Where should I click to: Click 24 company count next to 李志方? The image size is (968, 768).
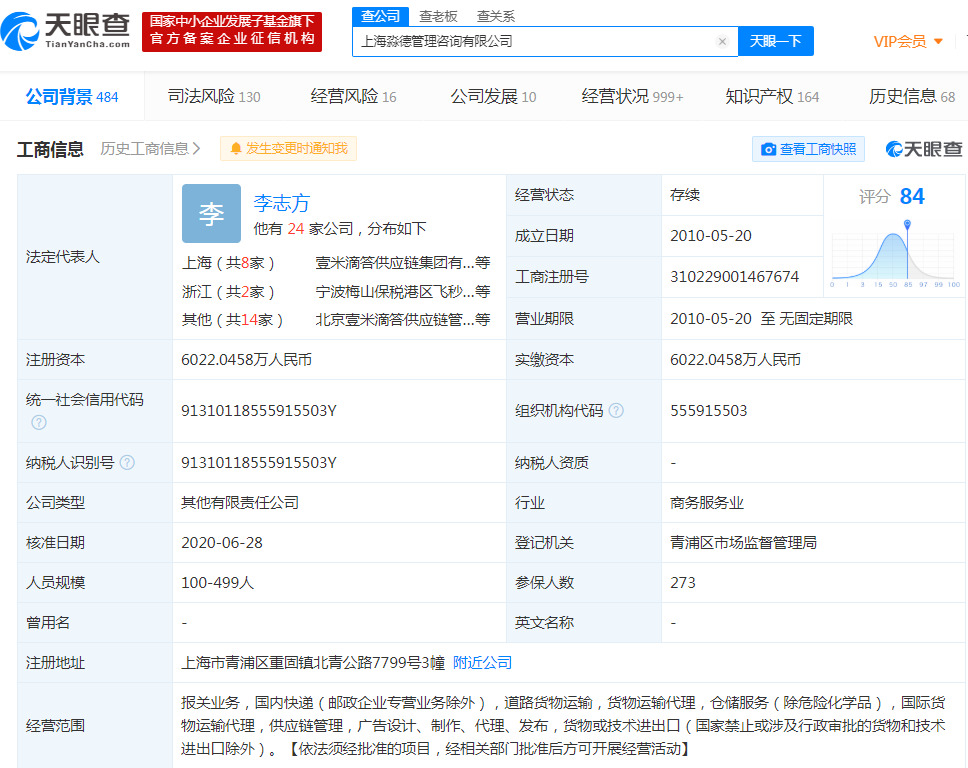point(296,229)
